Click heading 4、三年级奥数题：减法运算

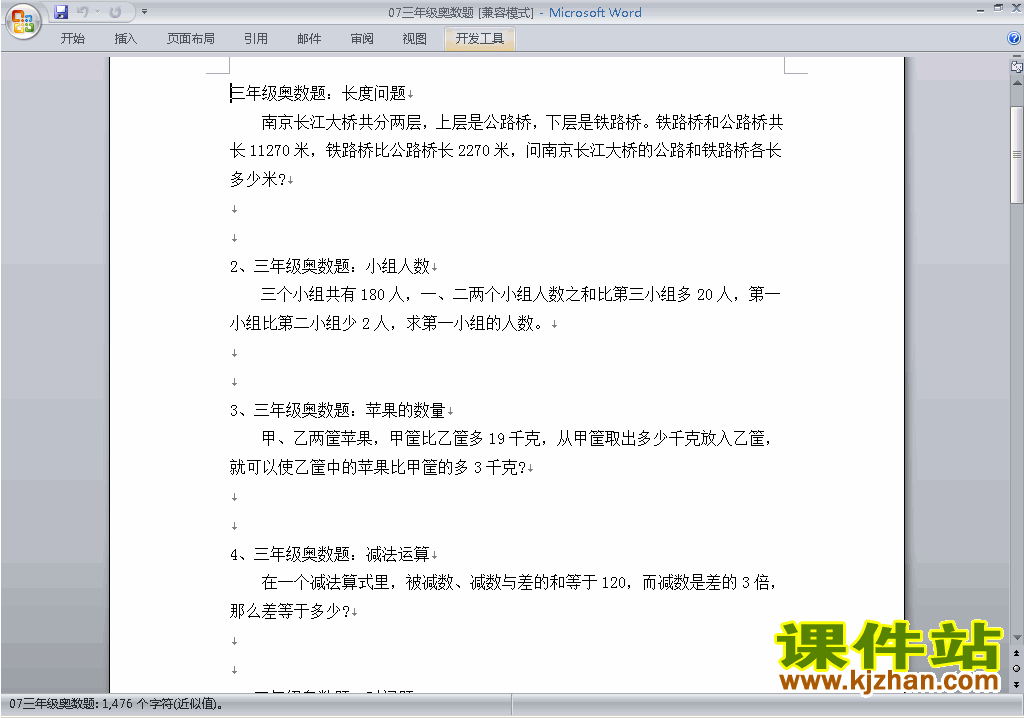[x=330, y=555]
